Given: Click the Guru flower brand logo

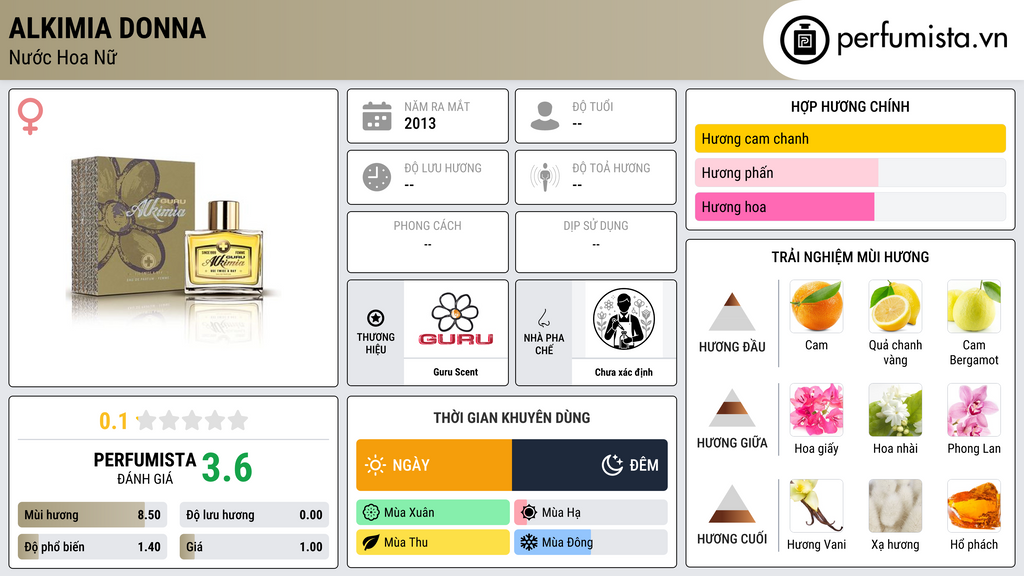Looking at the screenshot, I should [x=456, y=319].
